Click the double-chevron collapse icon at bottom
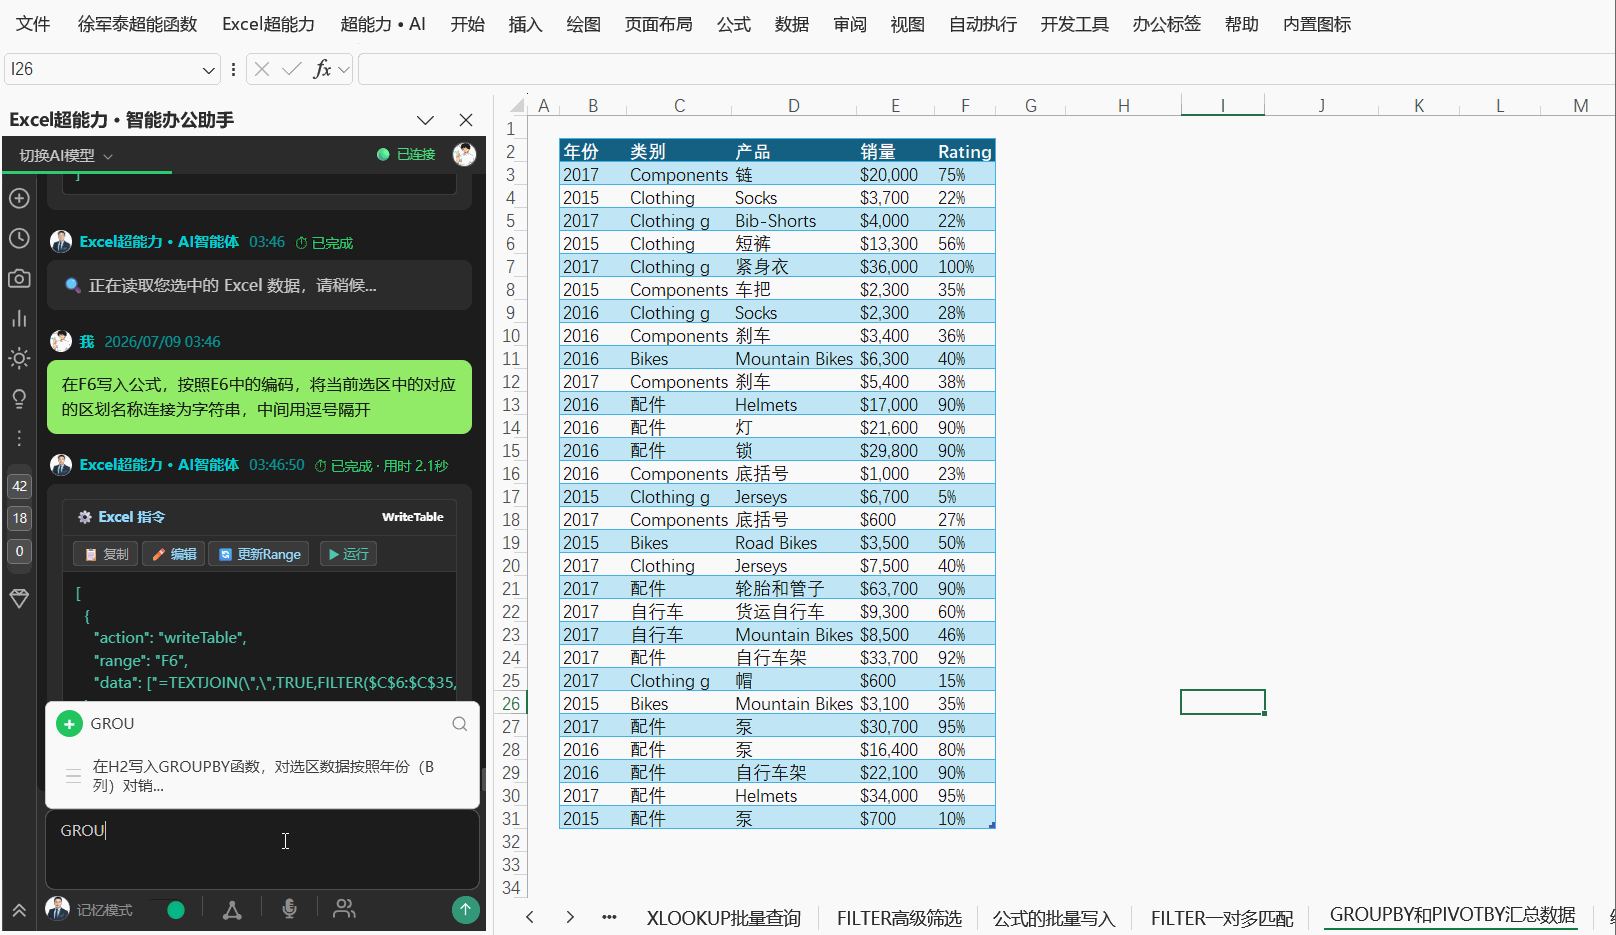1616x935 pixels. pos(19,910)
